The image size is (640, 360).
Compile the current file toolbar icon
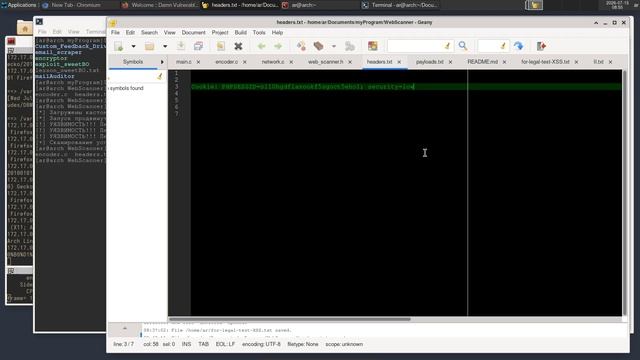[x=301, y=46]
